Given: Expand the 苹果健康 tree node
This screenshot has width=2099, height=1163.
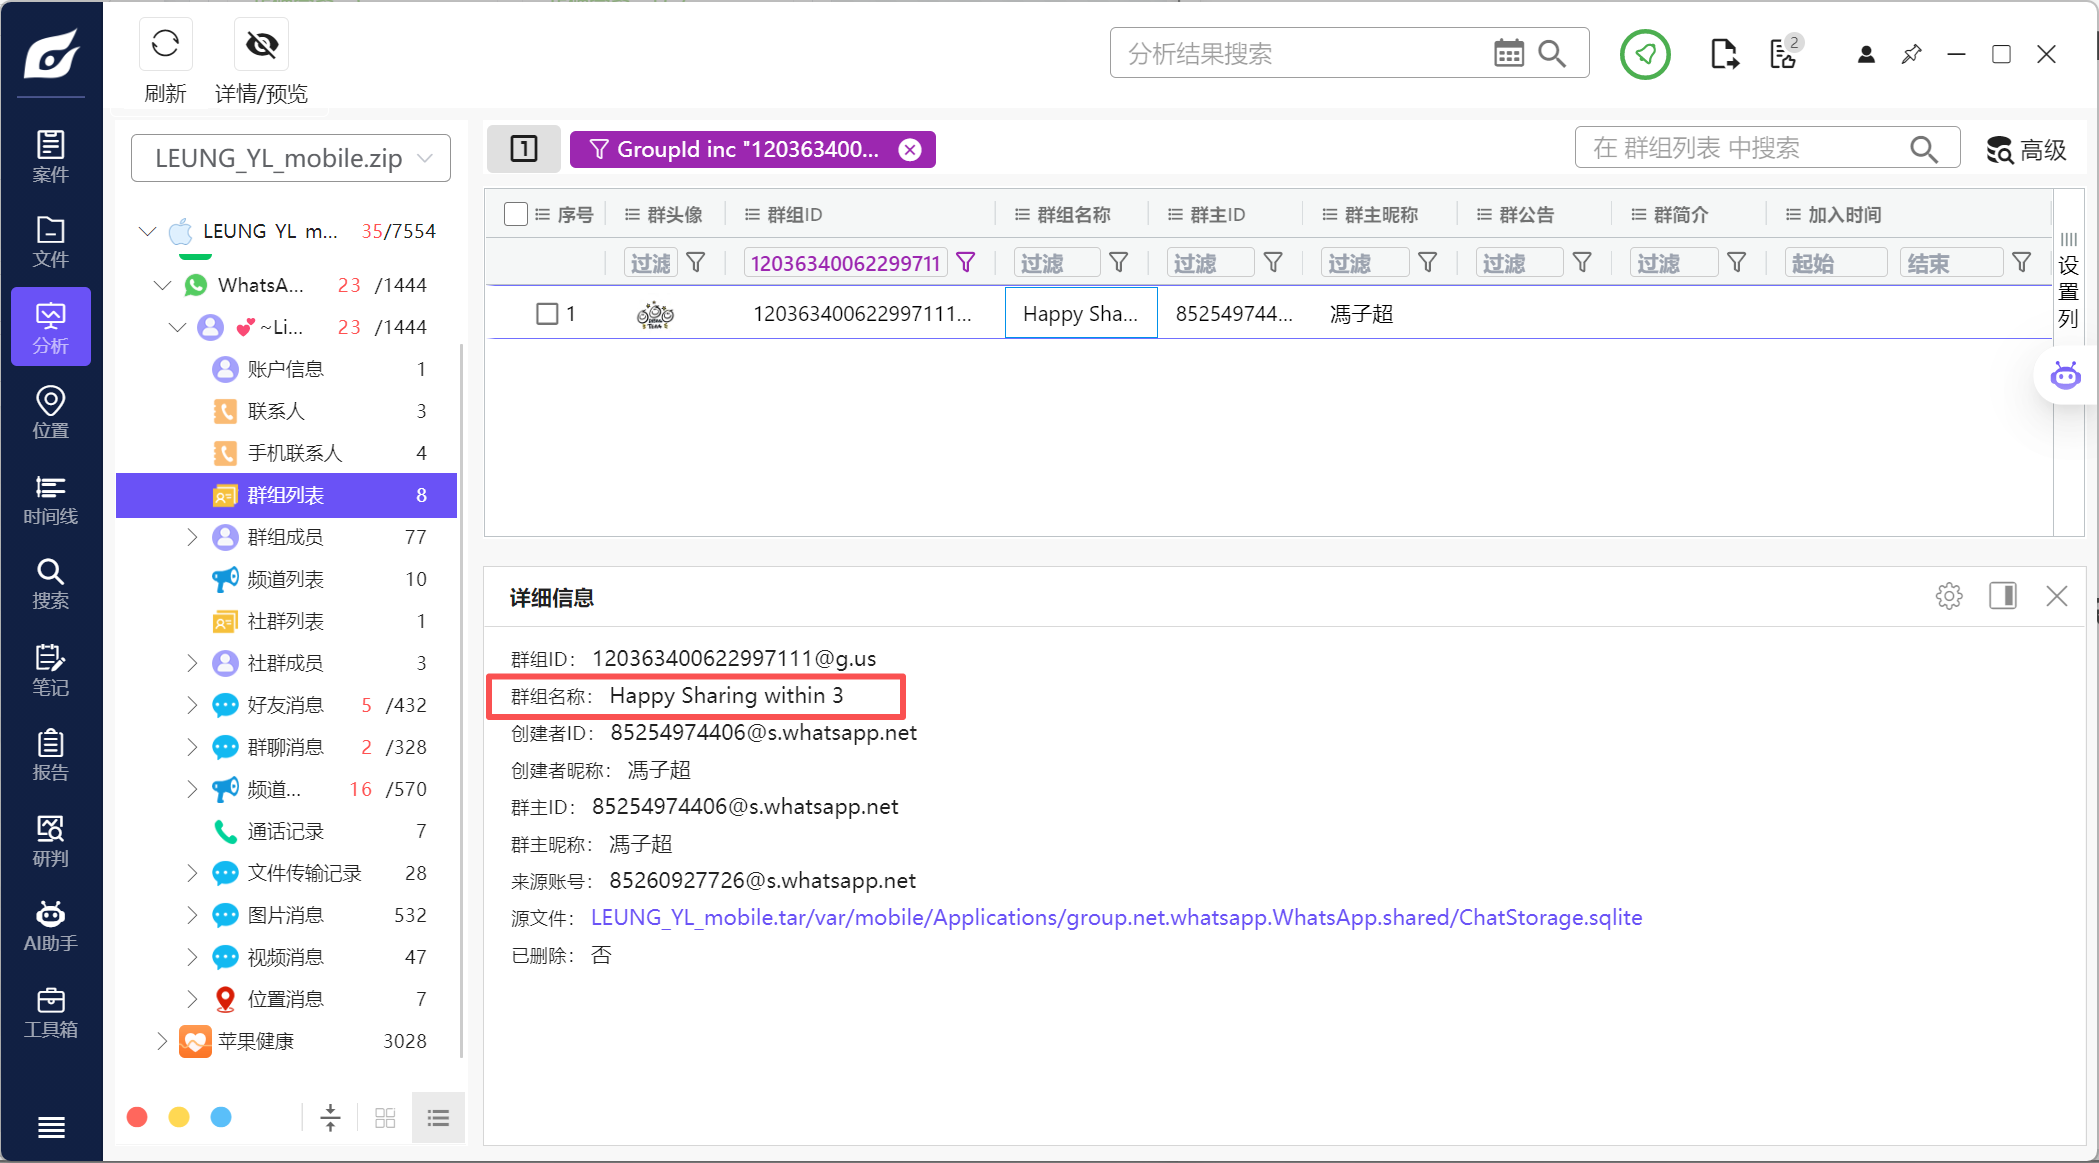Looking at the screenshot, I should pos(162,1041).
